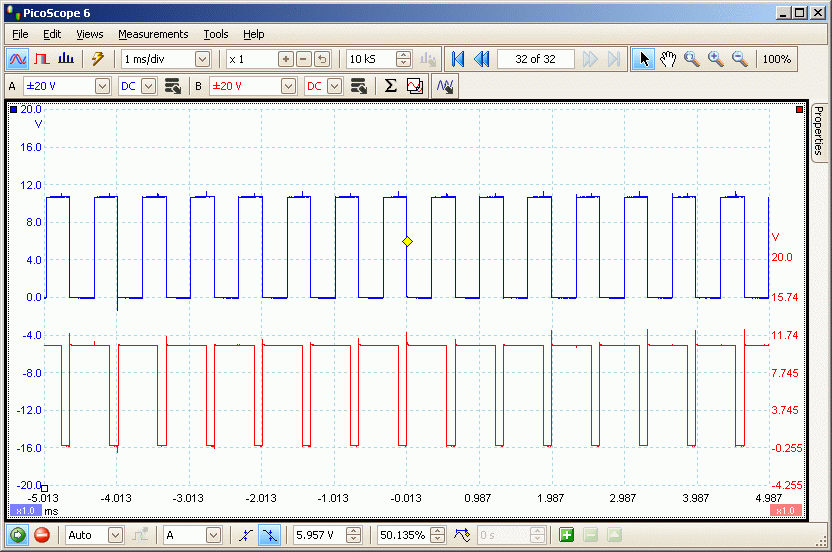Go to first waveform buffer

click(x=458, y=59)
